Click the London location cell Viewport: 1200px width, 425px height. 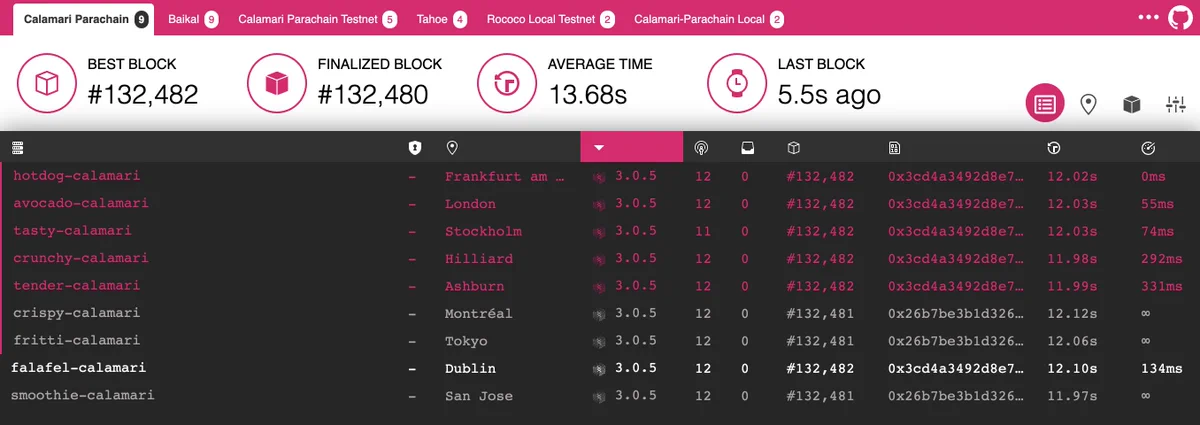(x=470, y=203)
